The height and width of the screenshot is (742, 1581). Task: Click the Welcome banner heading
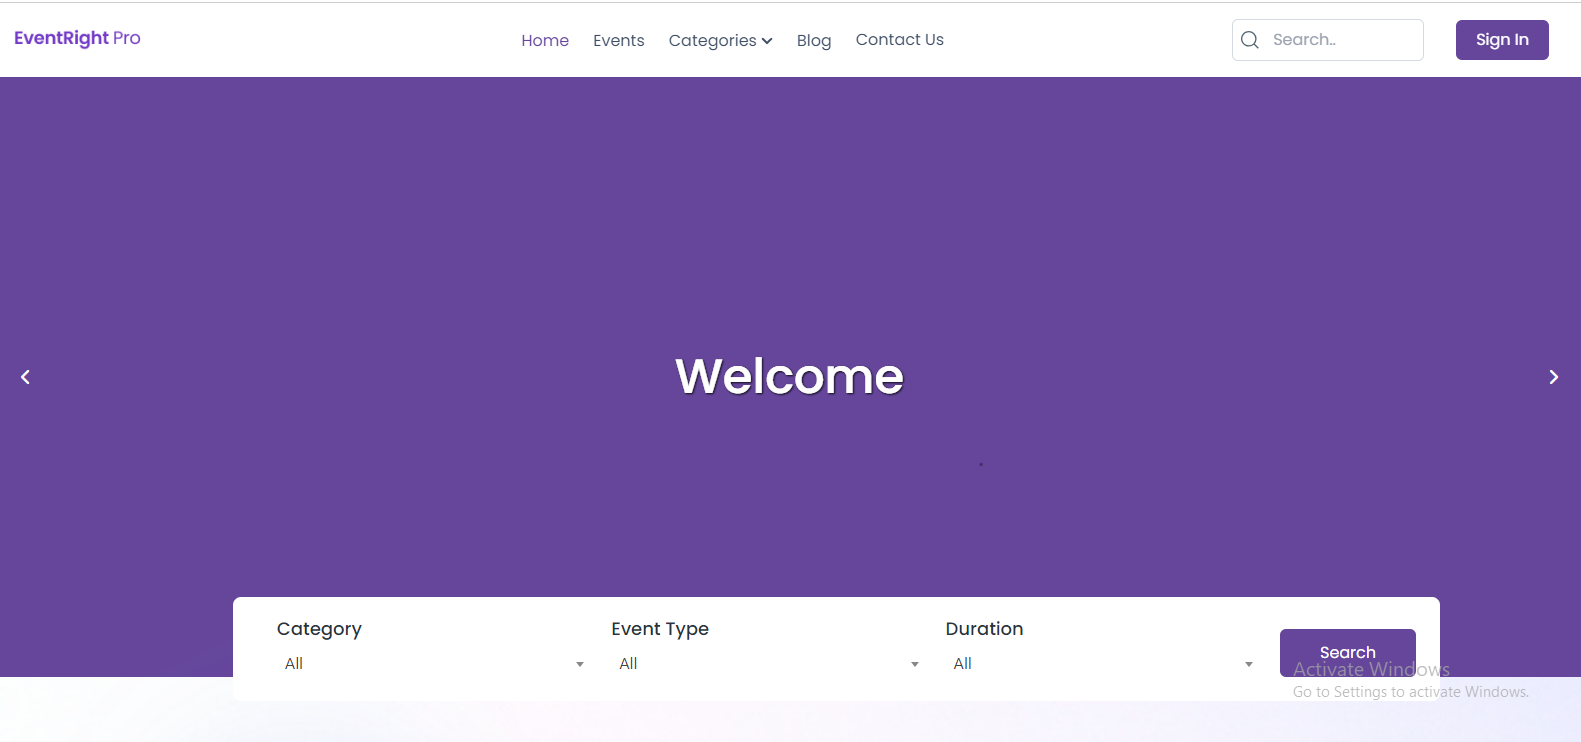point(789,377)
